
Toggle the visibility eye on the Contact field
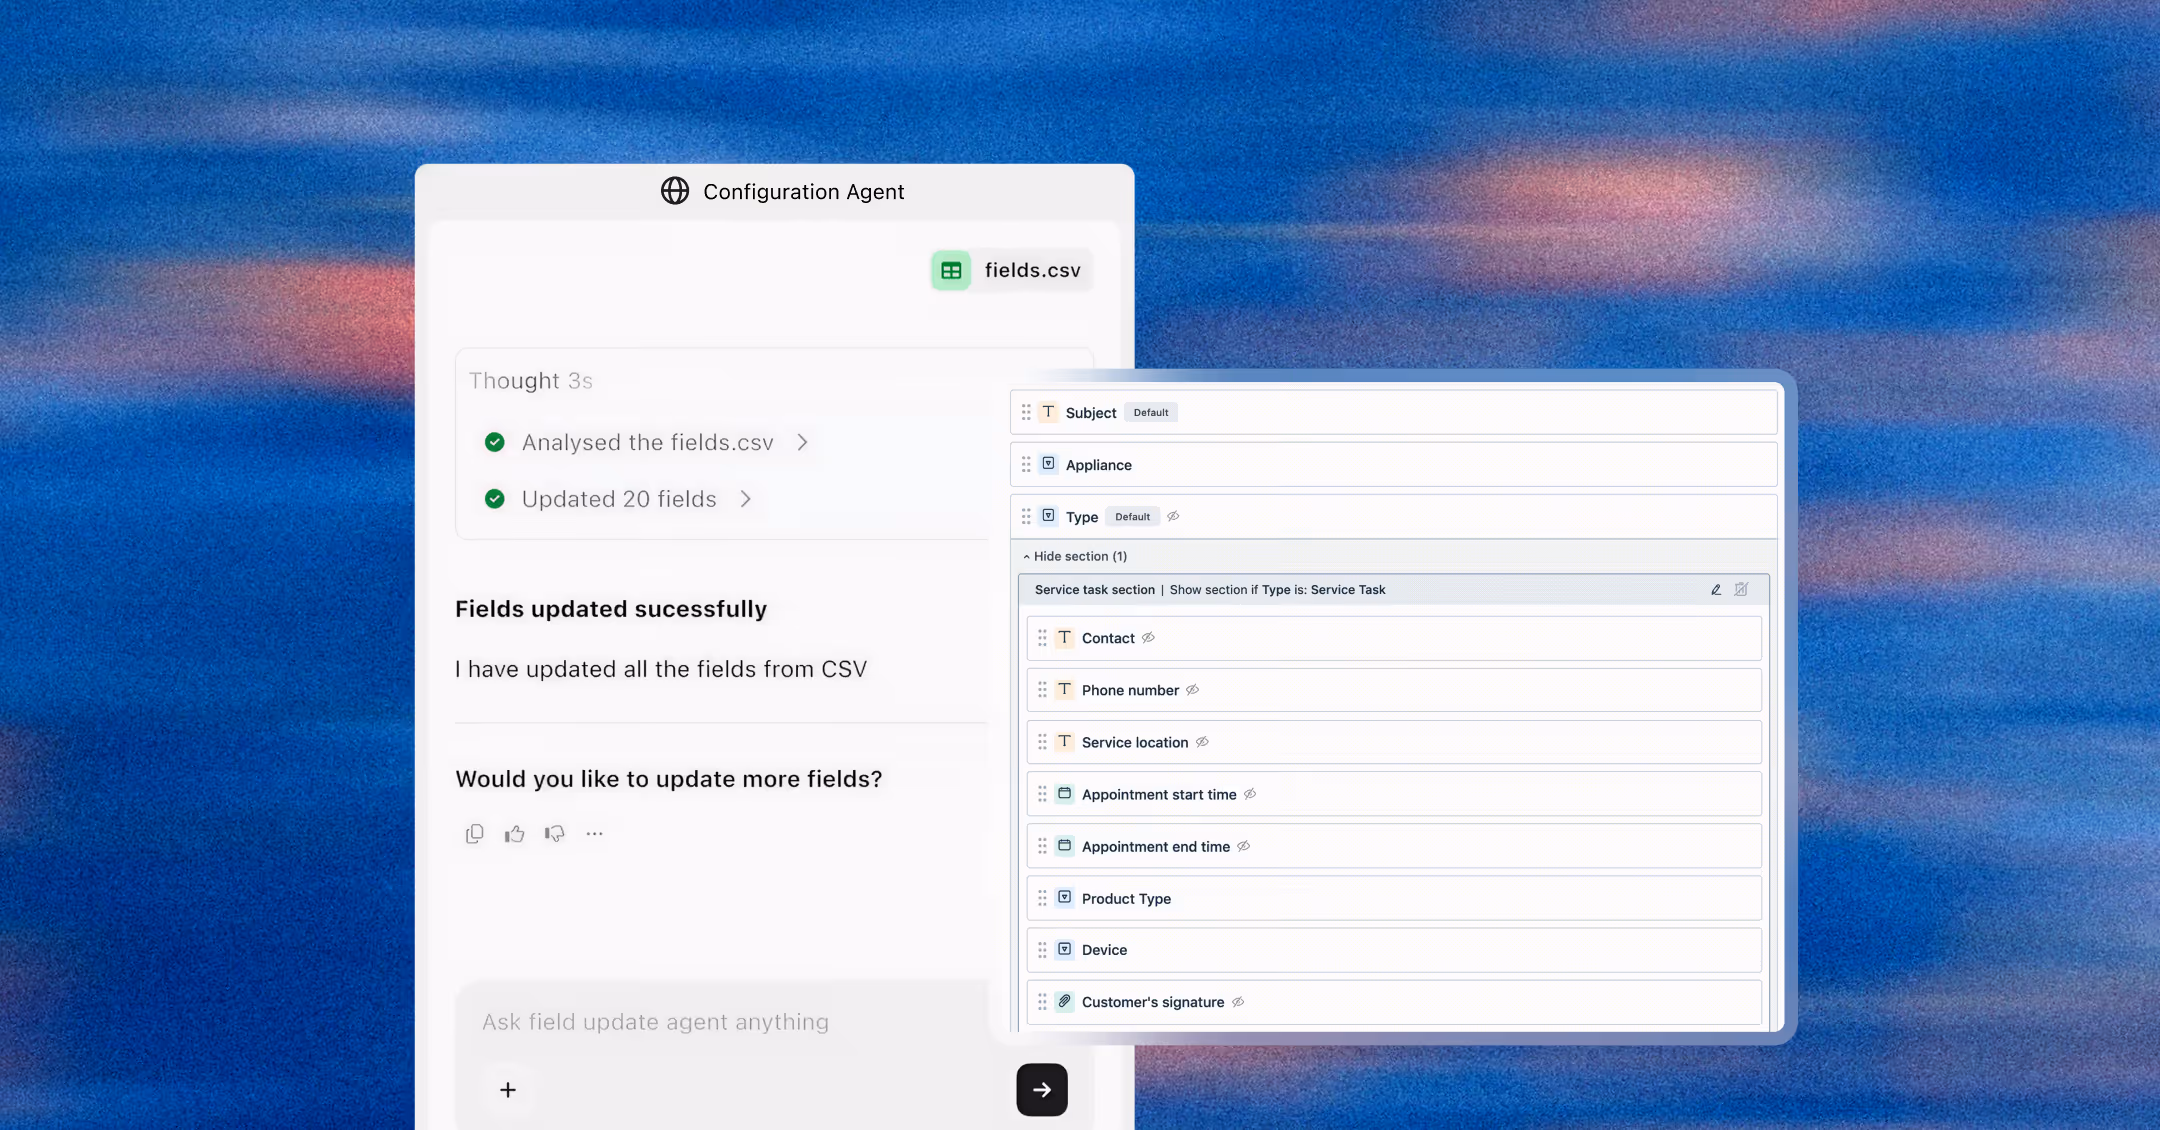click(1148, 638)
